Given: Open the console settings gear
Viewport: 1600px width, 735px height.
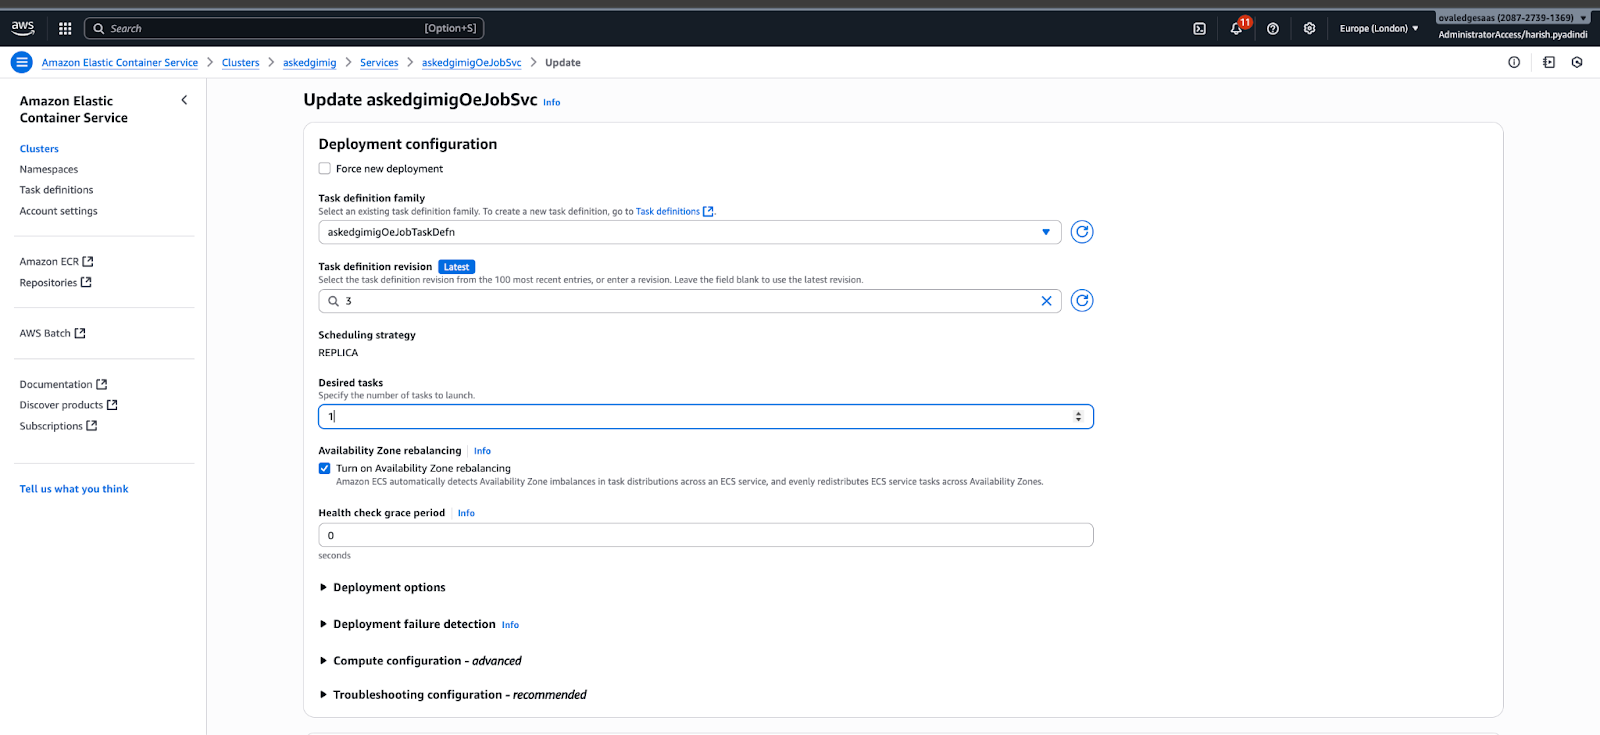Looking at the screenshot, I should click(1309, 29).
